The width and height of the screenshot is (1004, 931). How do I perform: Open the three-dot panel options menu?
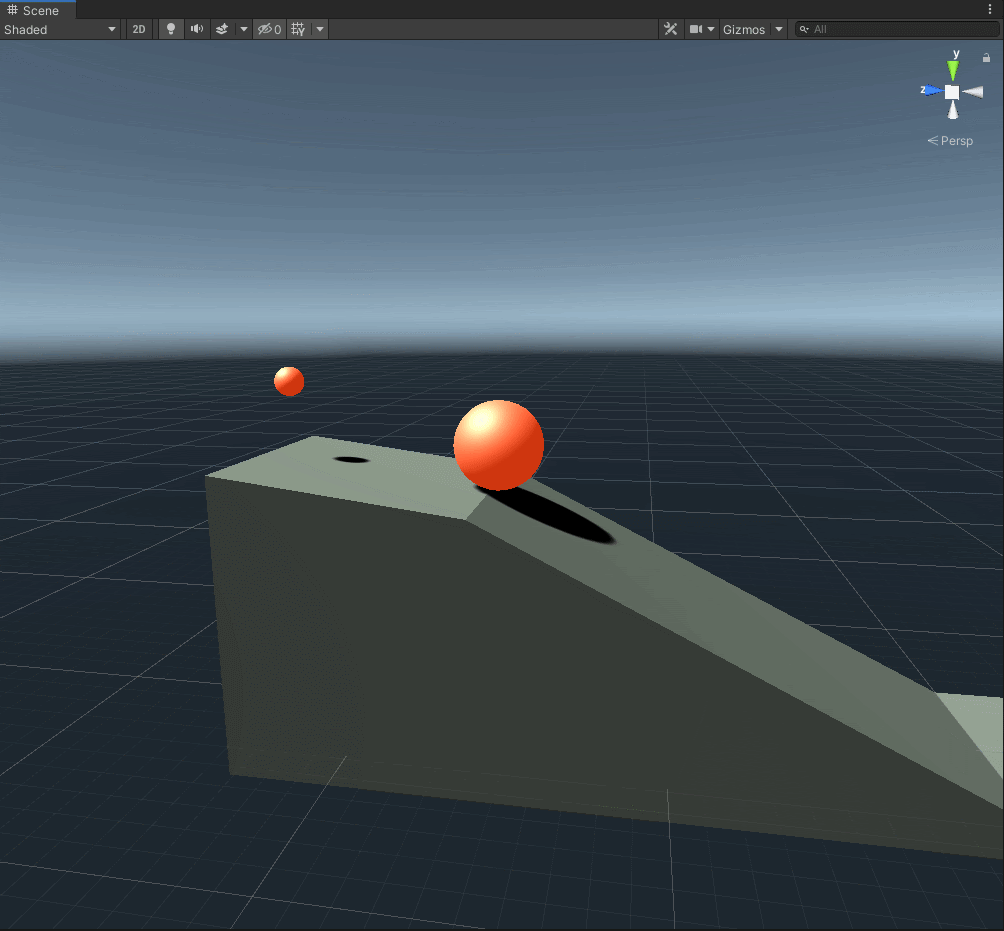click(x=990, y=9)
